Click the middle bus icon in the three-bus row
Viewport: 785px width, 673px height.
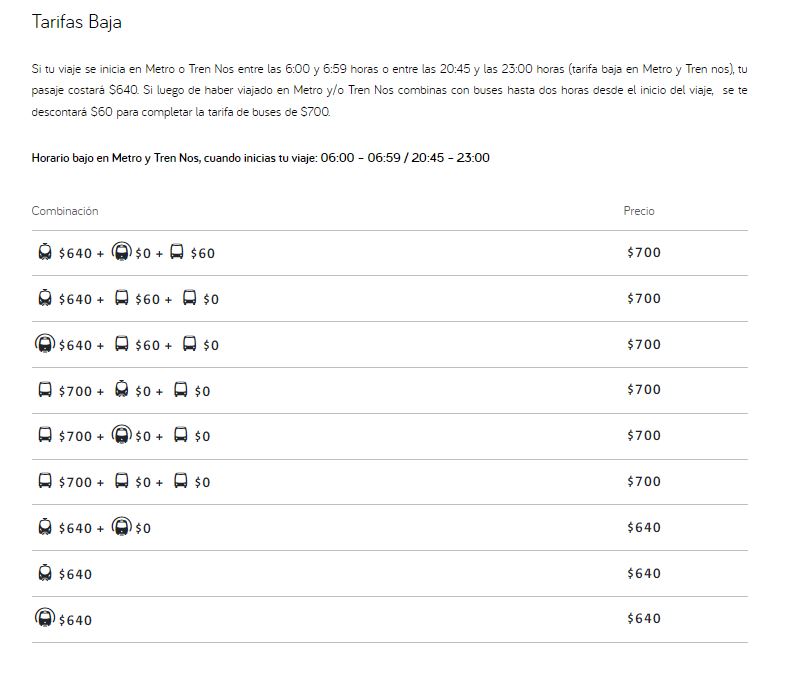tap(122, 481)
